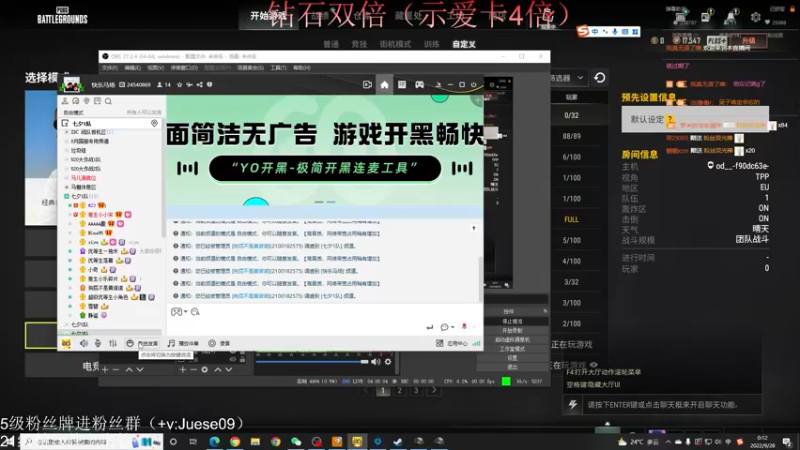Open PUBG settings gear icon top right
The height and width of the screenshot is (450, 800).
756,17
